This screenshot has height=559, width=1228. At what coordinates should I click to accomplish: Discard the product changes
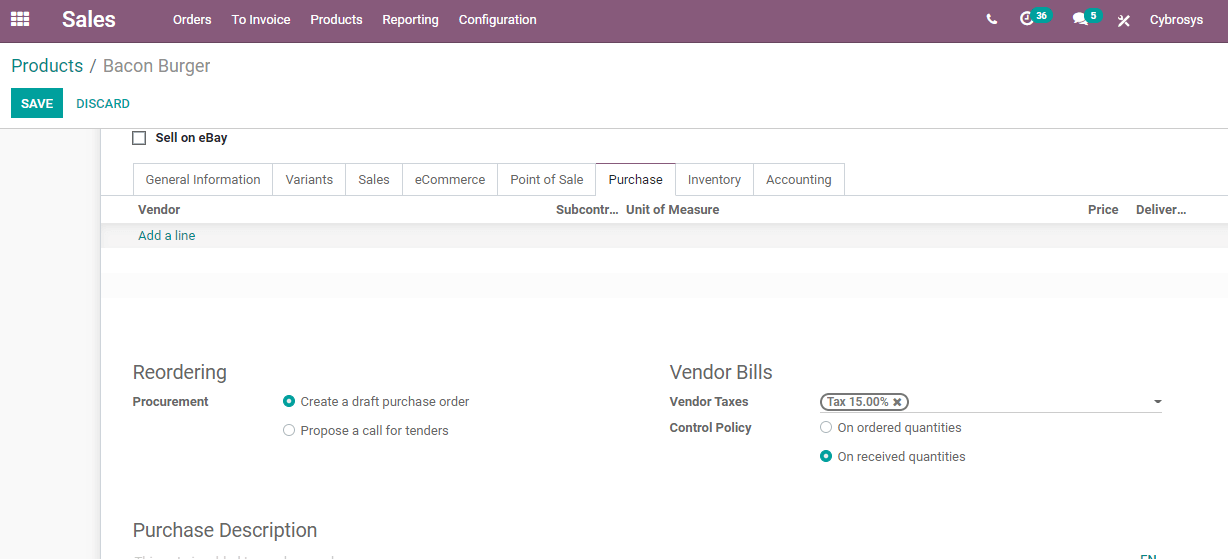coord(103,104)
